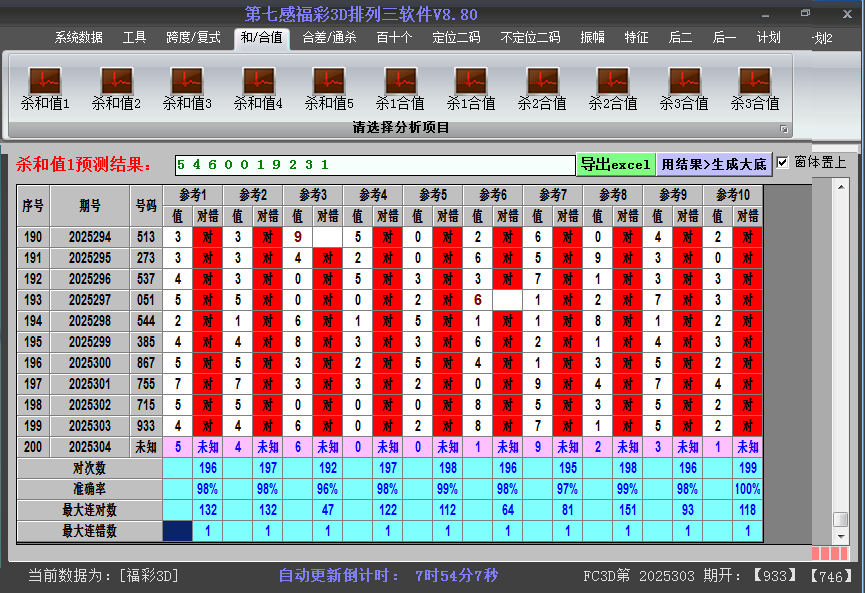This screenshot has height=593, width=865.
Task: Click the 杀和值4 icon
Action: tap(258, 81)
